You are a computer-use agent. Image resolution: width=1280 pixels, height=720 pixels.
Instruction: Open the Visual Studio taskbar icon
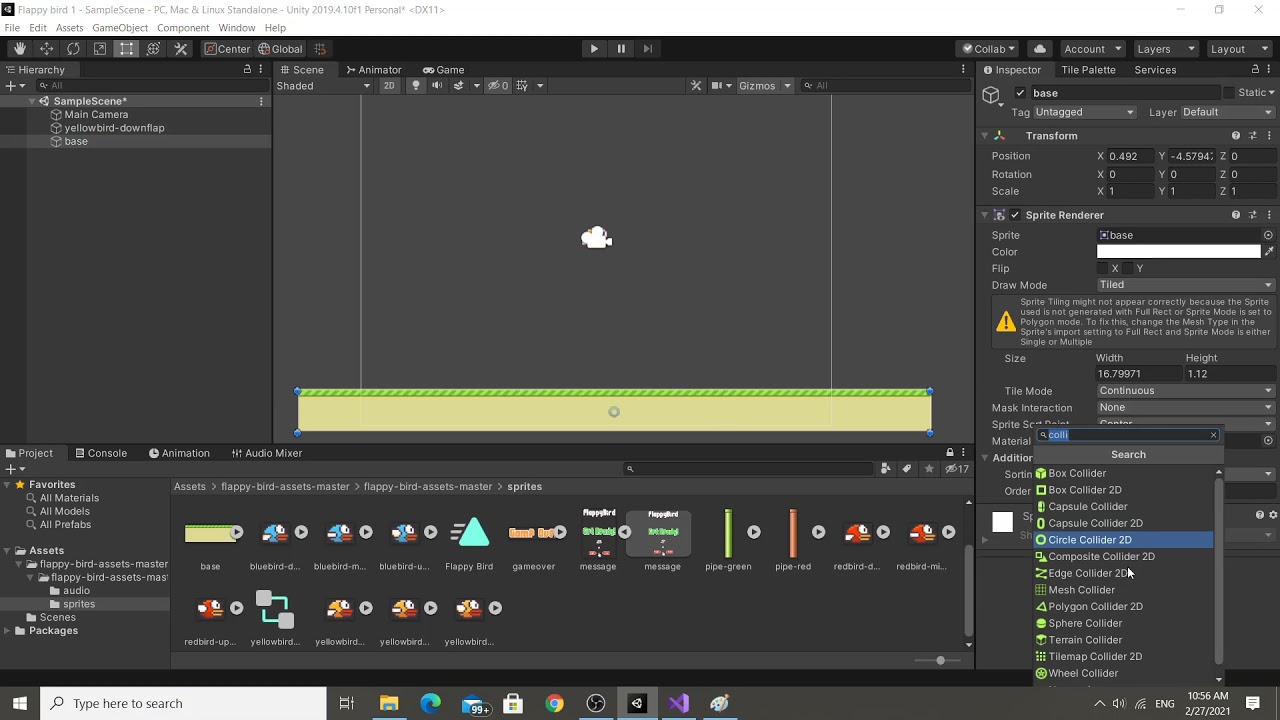click(x=679, y=703)
